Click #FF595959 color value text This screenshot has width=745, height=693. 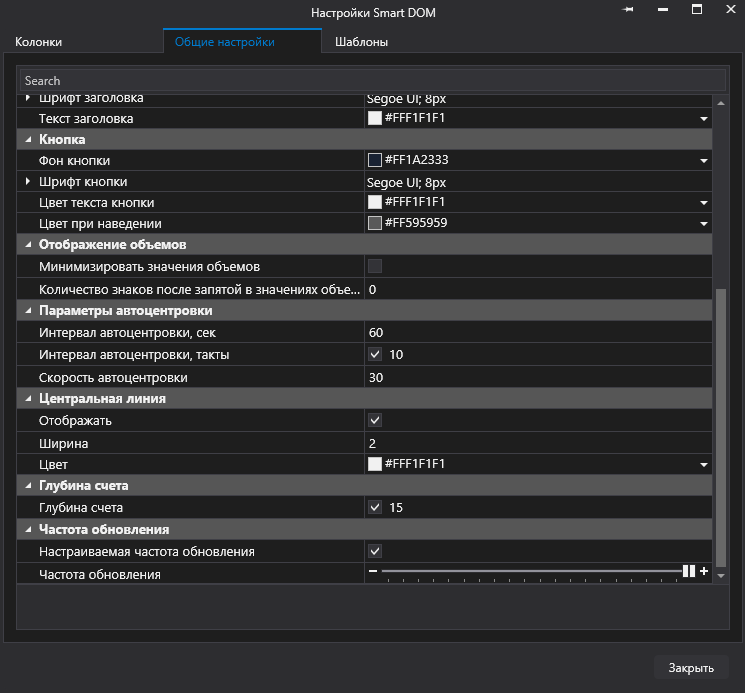pos(416,223)
